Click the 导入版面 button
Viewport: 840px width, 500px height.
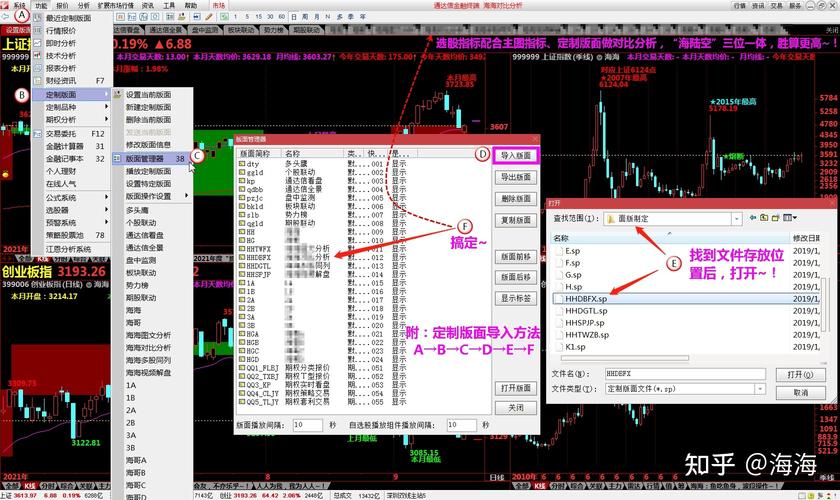coord(515,155)
